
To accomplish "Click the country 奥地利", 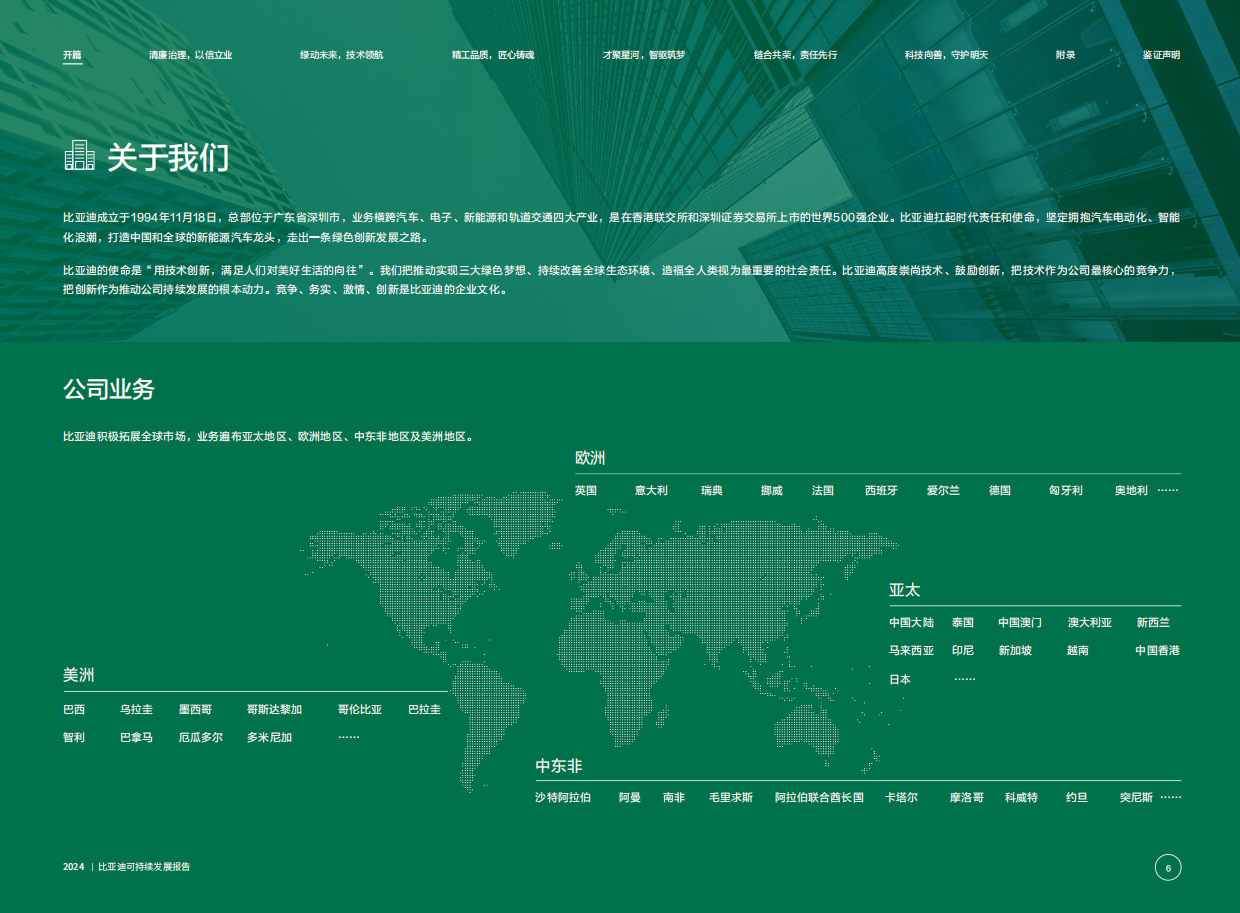I will pos(1131,491).
